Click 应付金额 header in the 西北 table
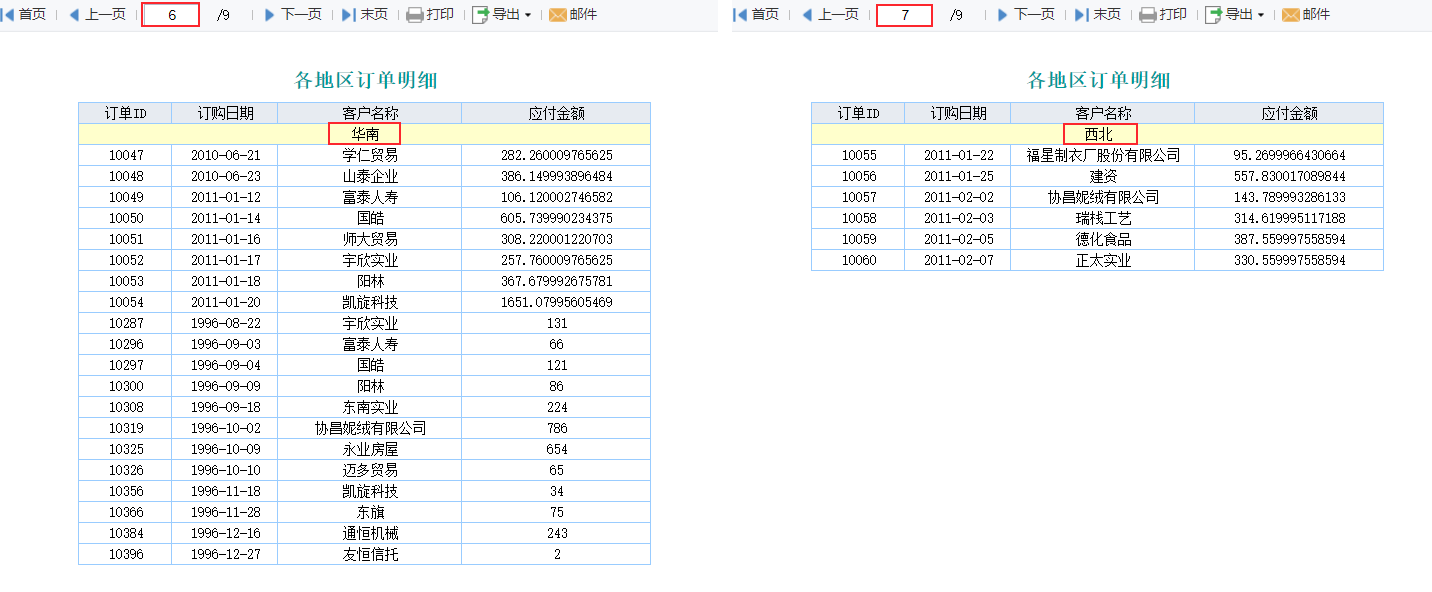Image resolution: width=1432 pixels, height=592 pixels. 1290,113
